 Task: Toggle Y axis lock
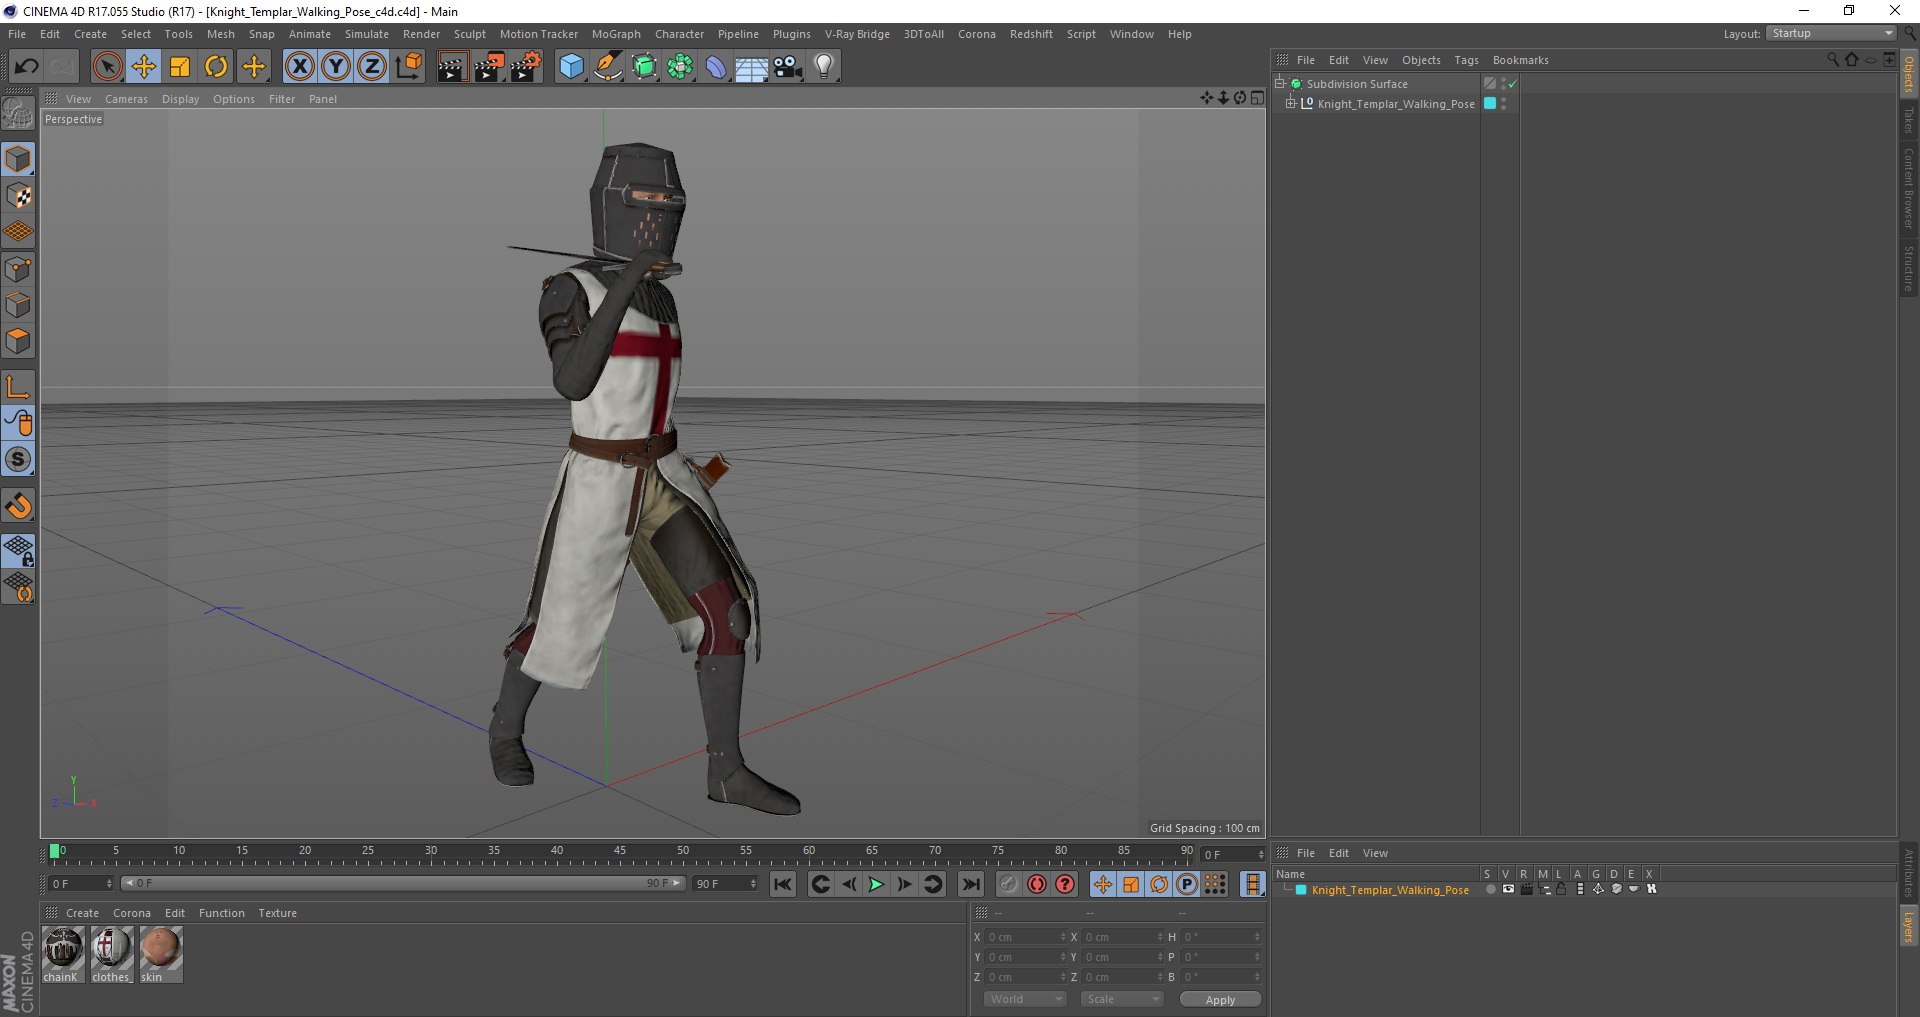pos(336,67)
